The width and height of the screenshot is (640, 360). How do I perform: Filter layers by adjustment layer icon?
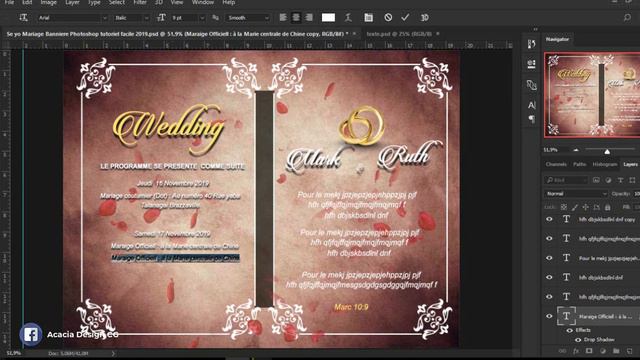coord(608,180)
